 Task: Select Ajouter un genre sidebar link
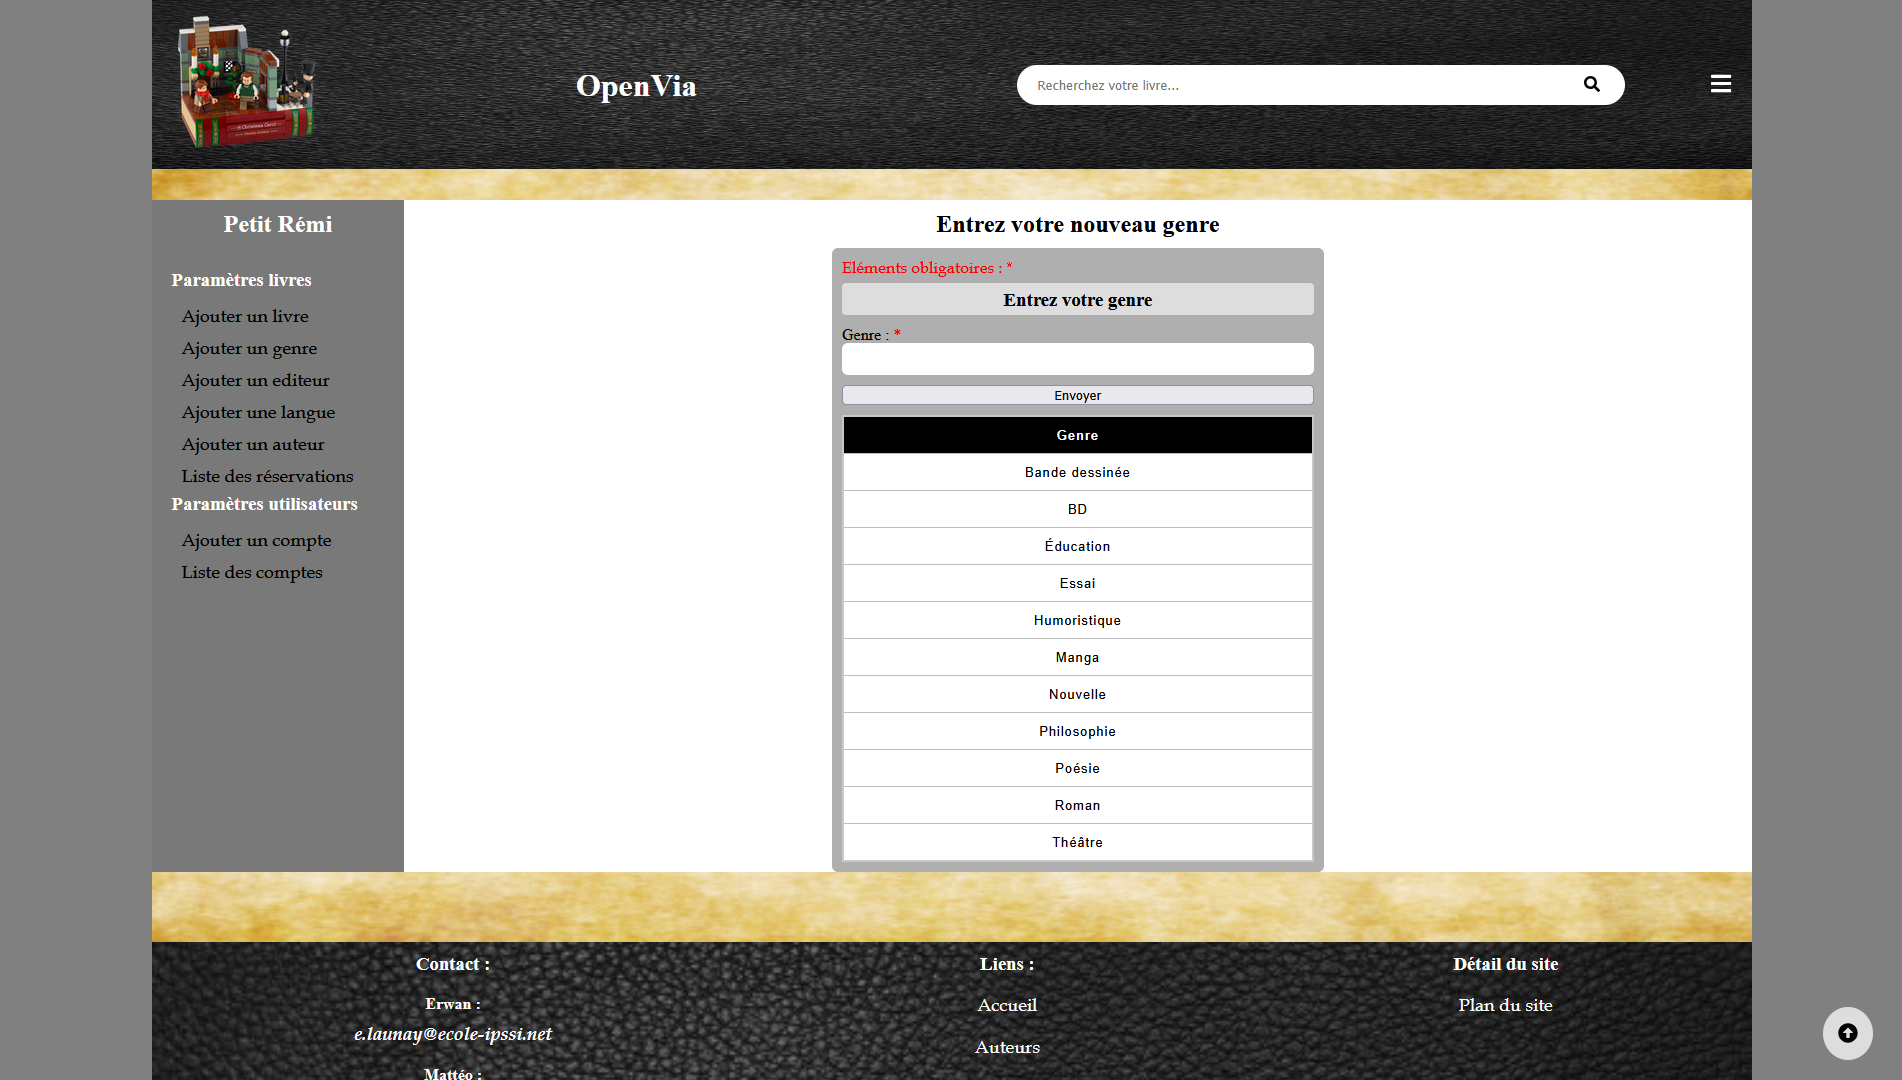point(249,348)
